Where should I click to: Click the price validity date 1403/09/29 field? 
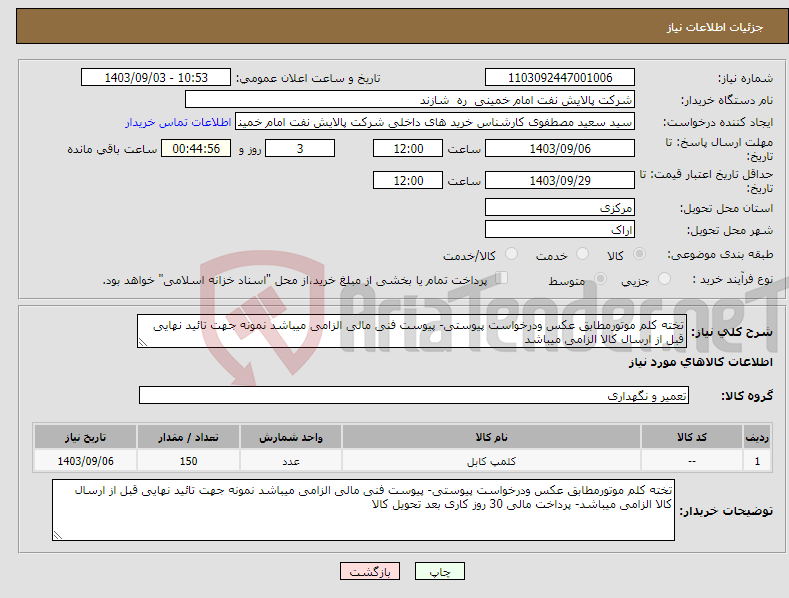tap(560, 180)
